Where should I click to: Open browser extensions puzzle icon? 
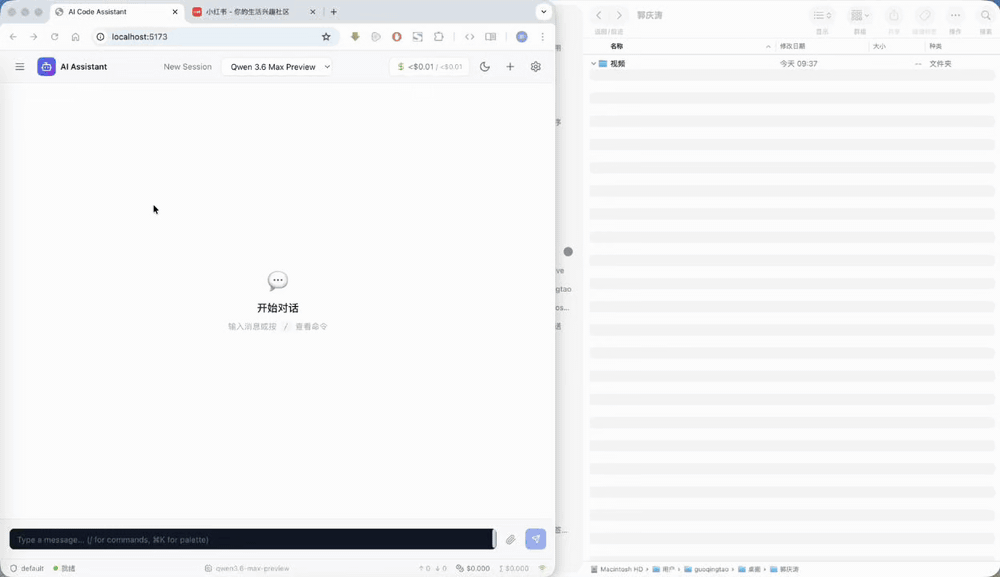439,37
